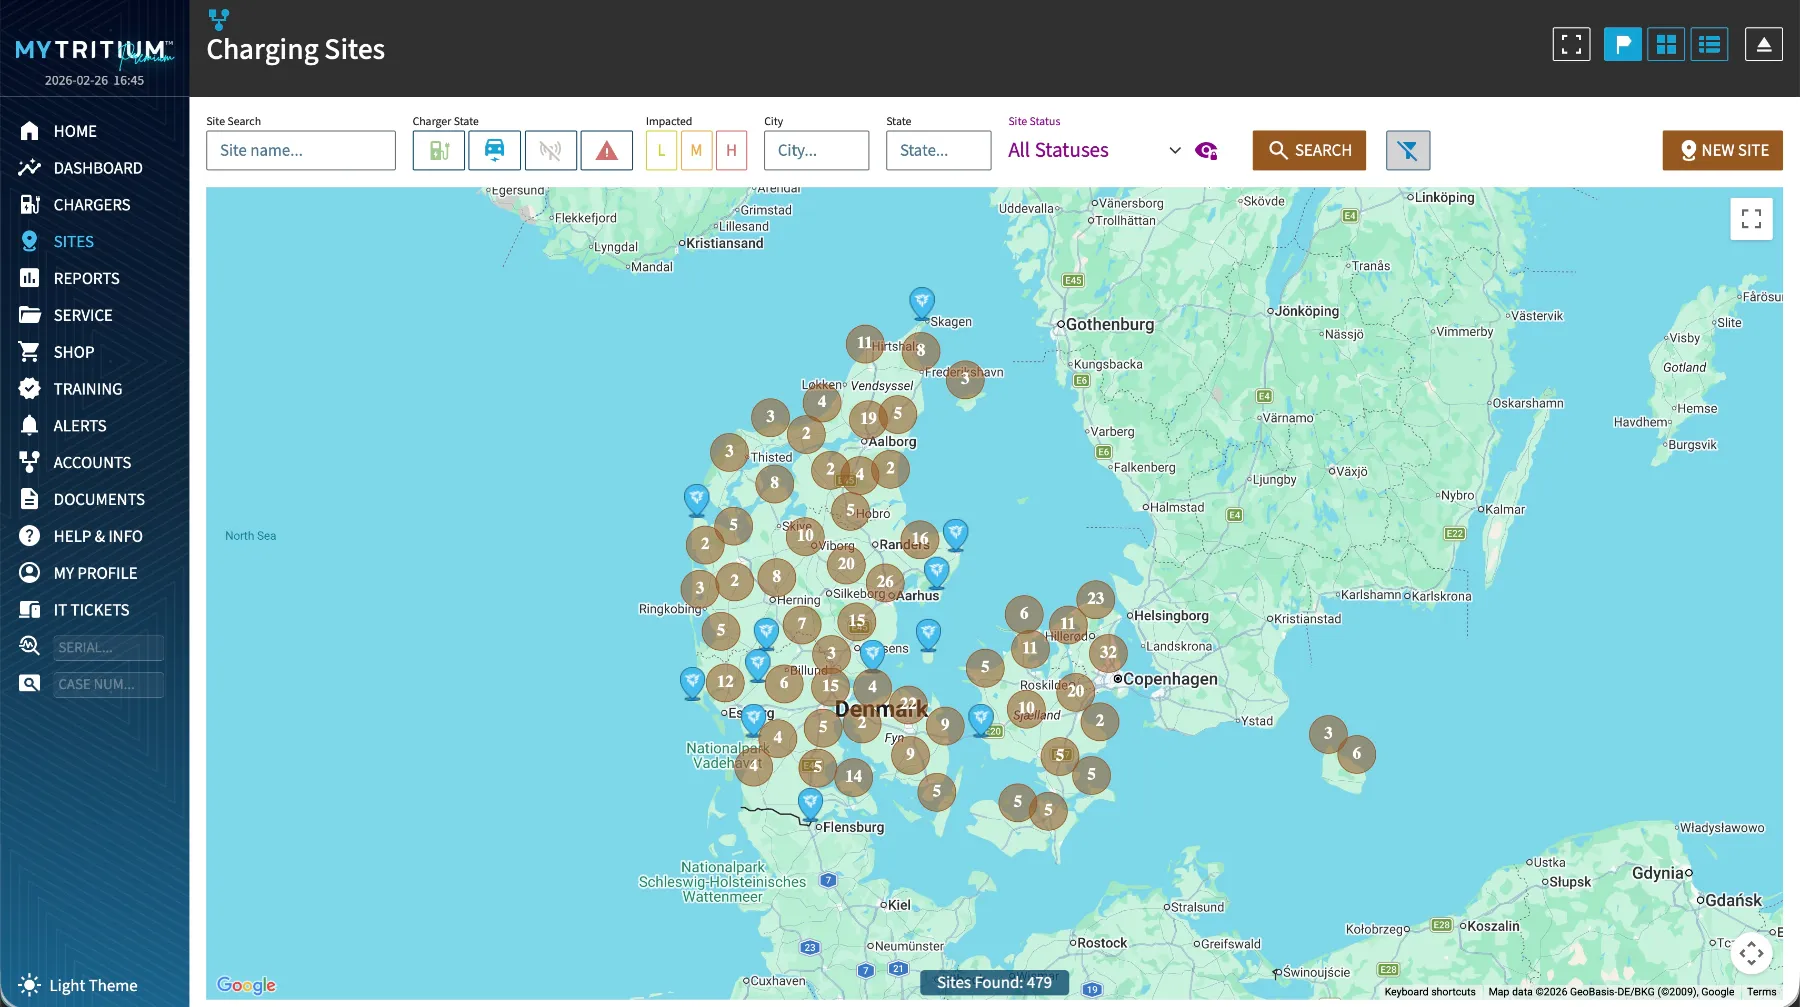Click the map camera pan control
The width and height of the screenshot is (1800, 1007).
(x=1751, y=953)
